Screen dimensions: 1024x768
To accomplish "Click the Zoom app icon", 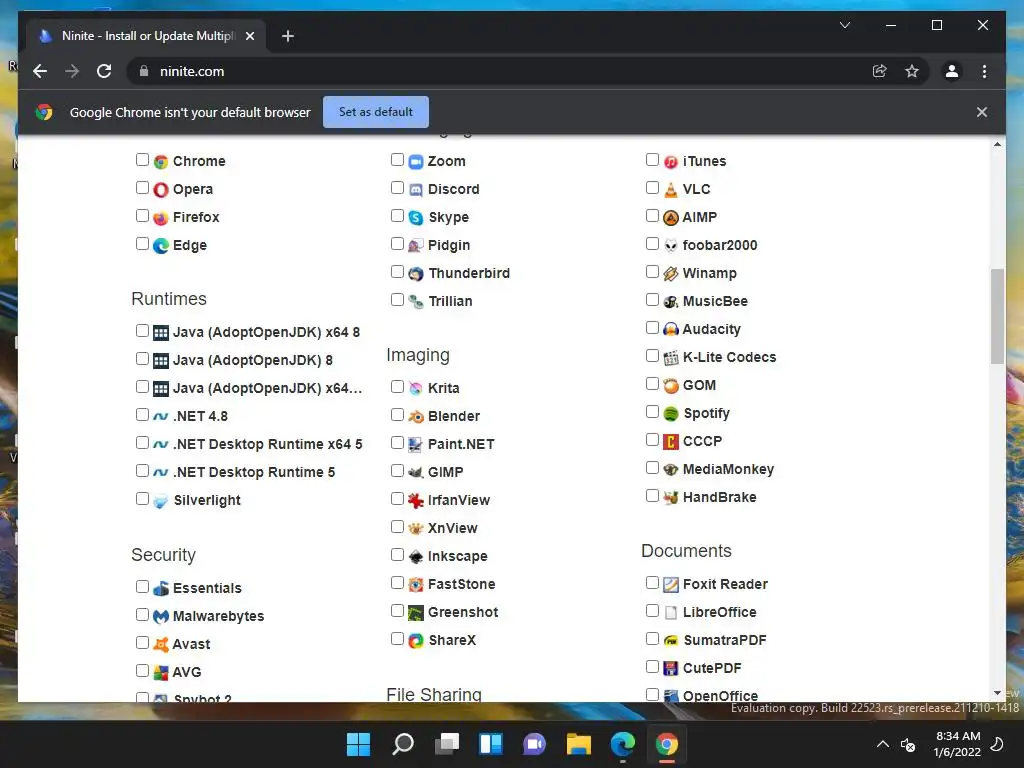I will (x=415, y=161).
